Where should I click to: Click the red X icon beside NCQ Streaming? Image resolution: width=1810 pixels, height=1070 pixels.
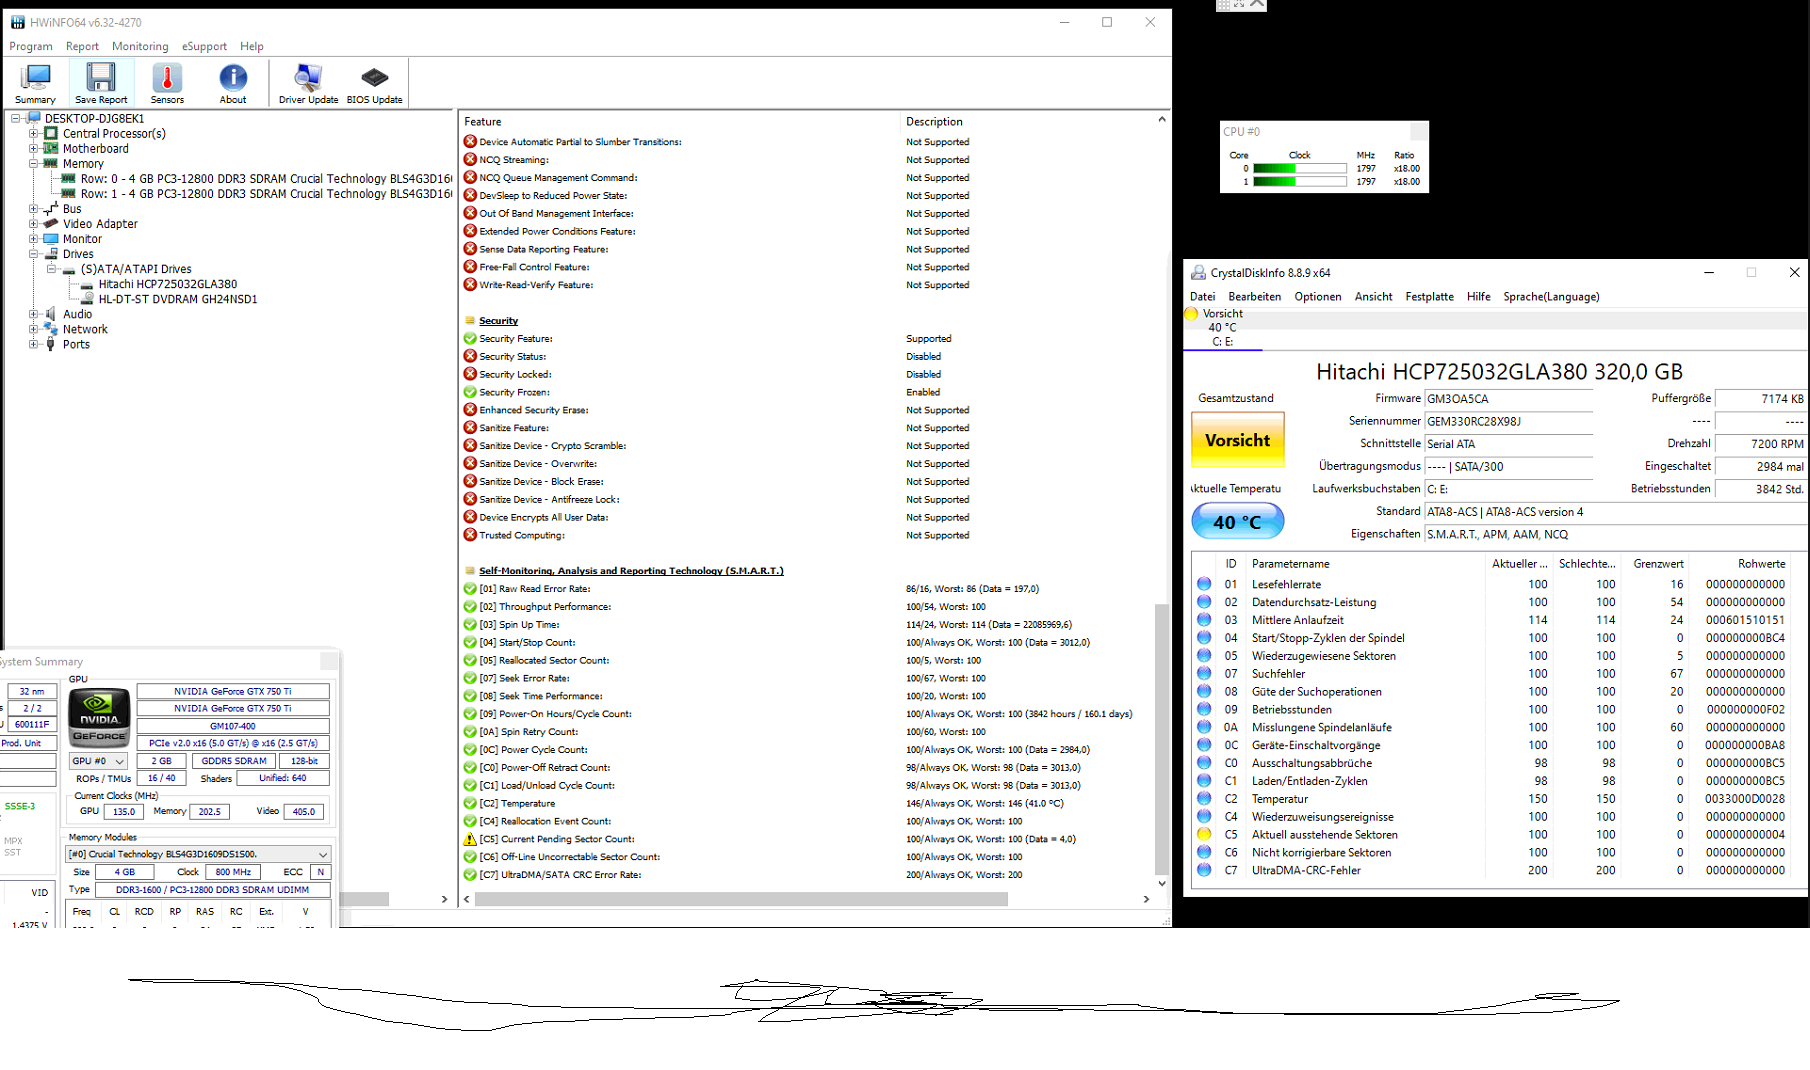pyautogui.click(x=470, y=160)
